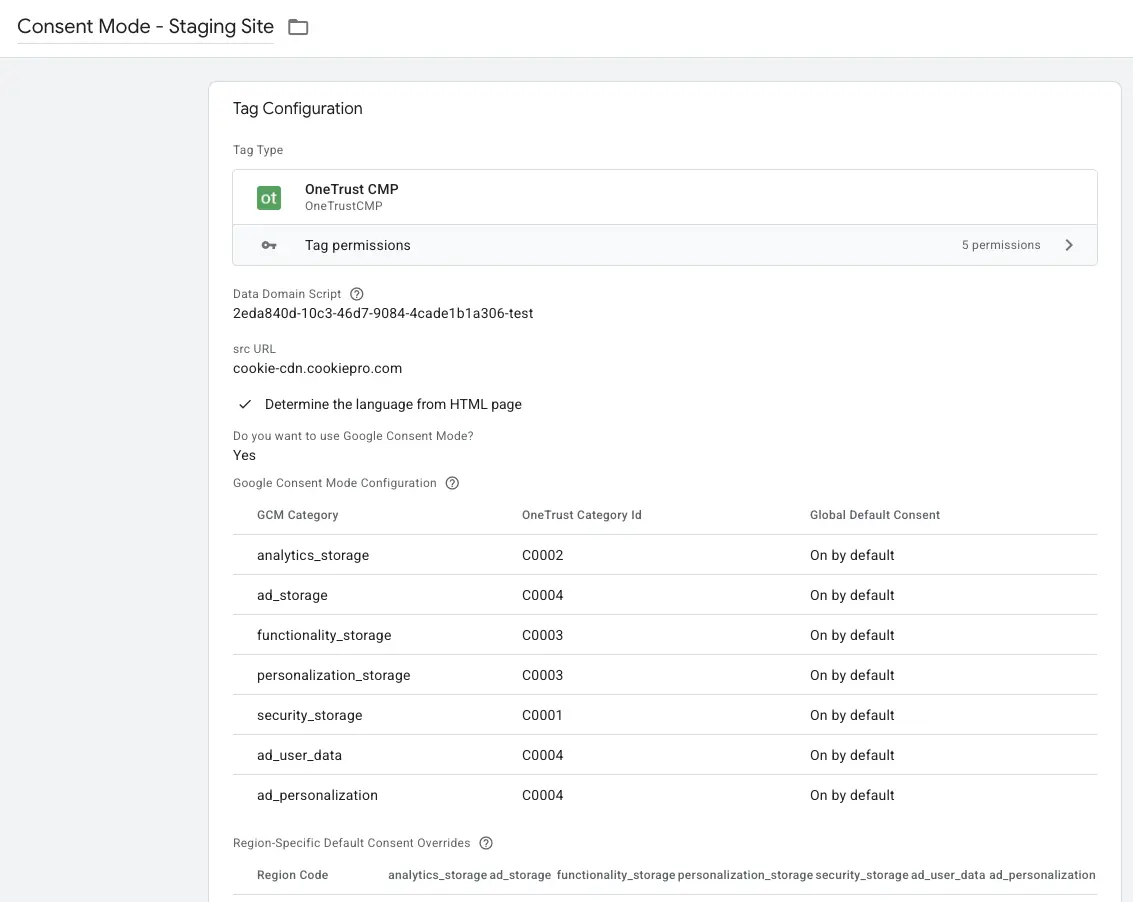Click C0003 in the personalization_storage row
The width and height of the screenshot is (1133, 902).
543,676
